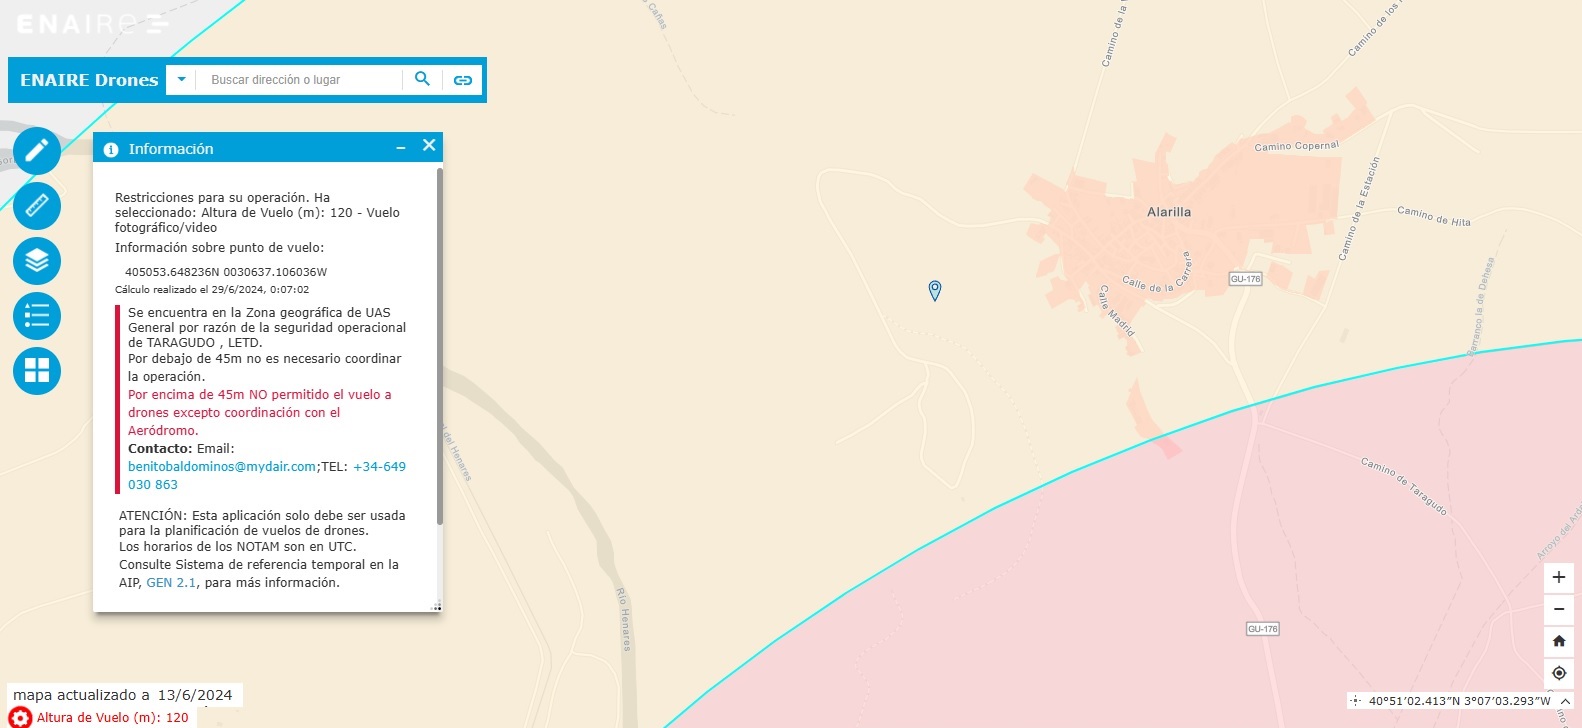Expand the coordinates bar chevron
1582x728 pixels.
click(1566, 701)
